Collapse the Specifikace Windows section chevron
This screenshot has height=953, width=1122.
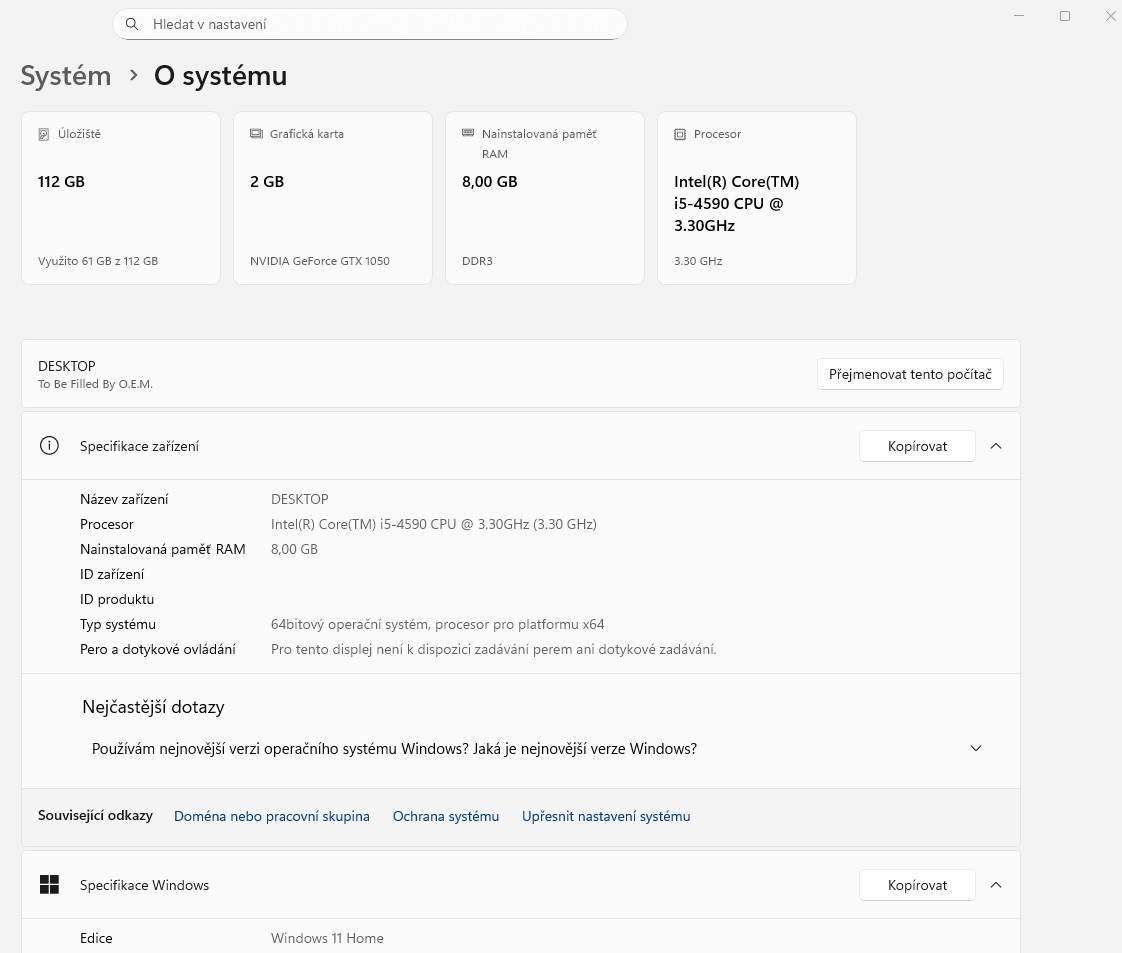point(995,885)
